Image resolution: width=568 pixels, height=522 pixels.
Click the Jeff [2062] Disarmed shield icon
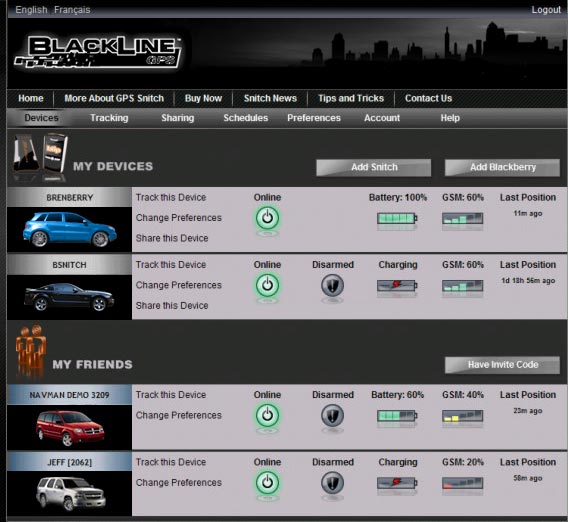(333, 483)
